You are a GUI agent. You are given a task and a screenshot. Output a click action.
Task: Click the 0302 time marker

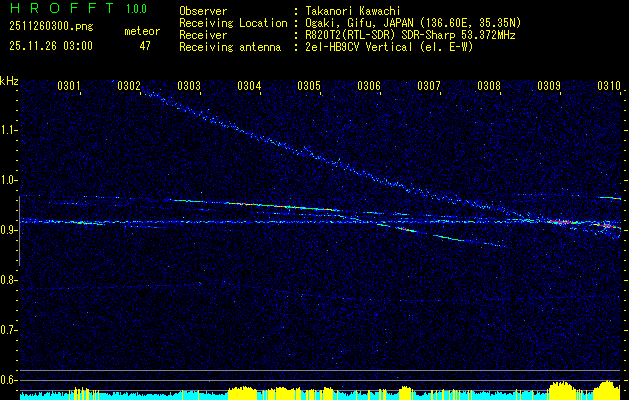pyautogui.click(x=129, y=85)
